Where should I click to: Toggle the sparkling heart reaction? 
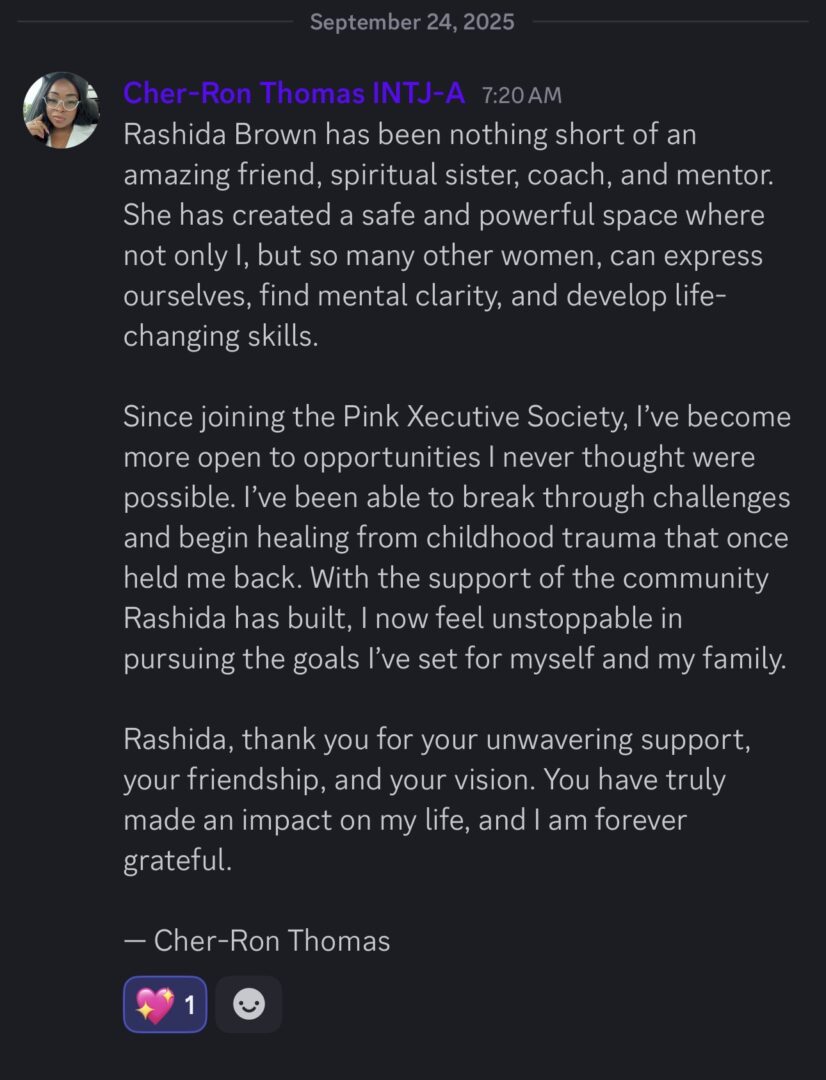(x=154, y=1003)
